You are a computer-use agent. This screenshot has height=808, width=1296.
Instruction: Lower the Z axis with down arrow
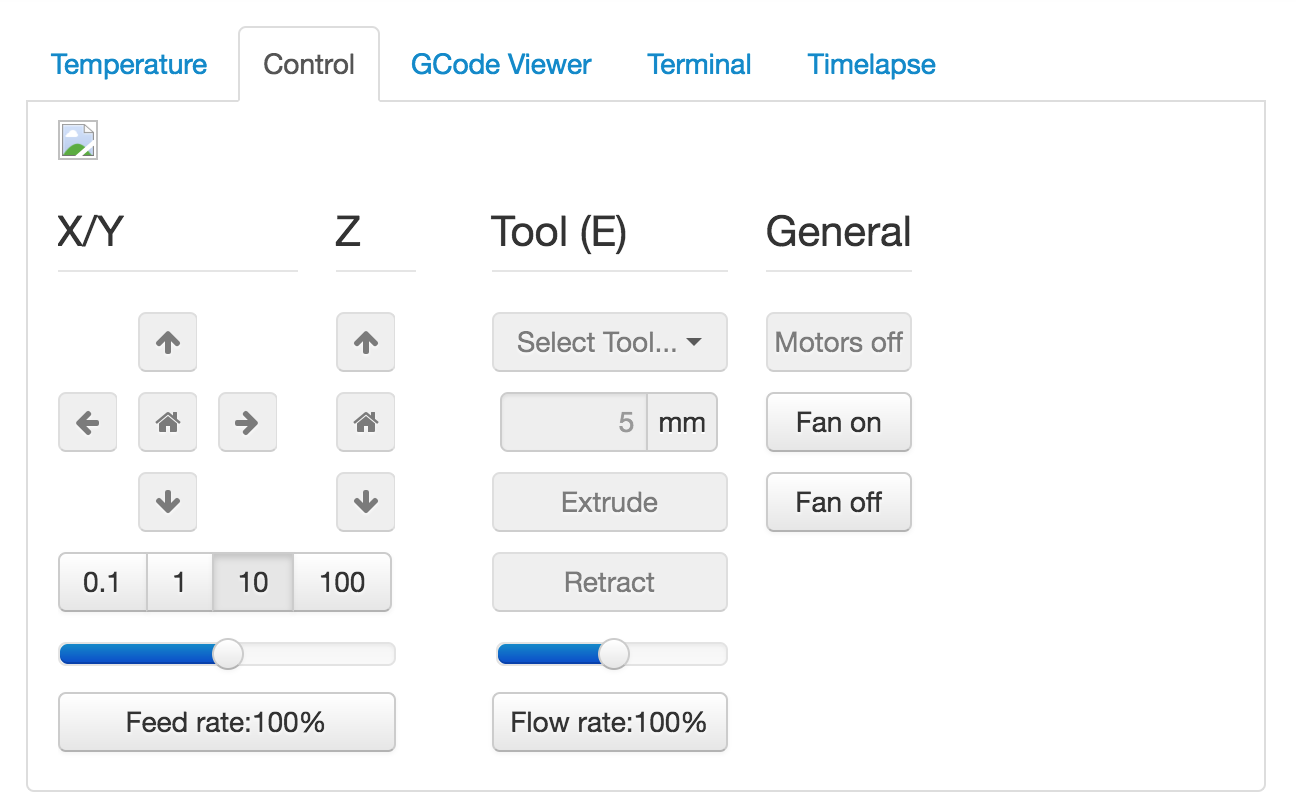366,502
